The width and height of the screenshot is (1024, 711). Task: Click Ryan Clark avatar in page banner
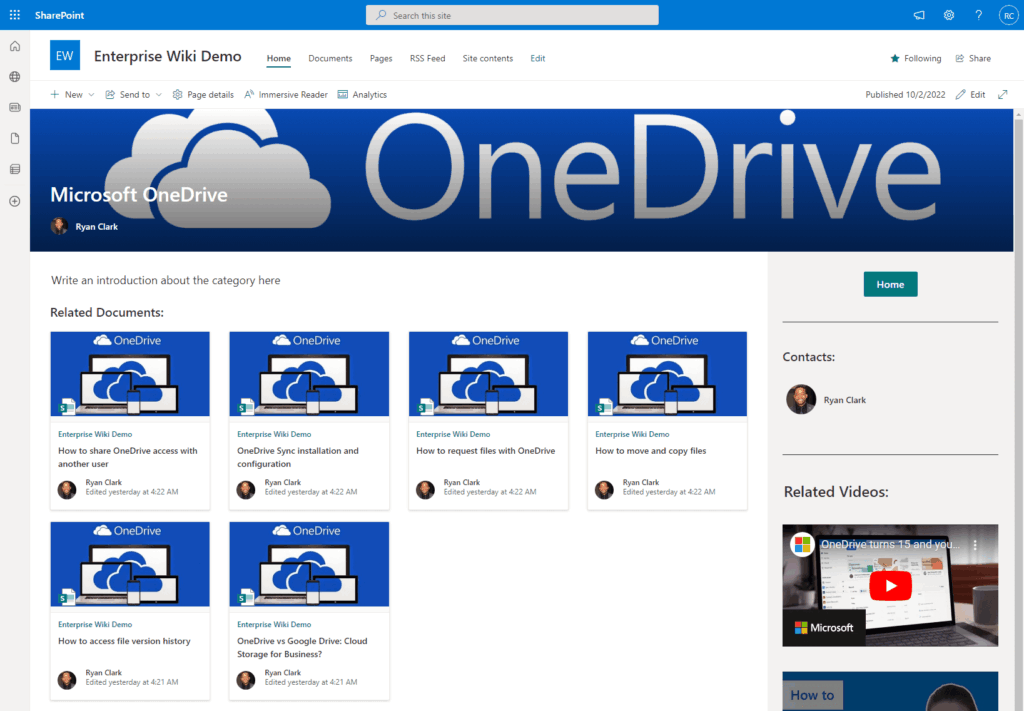(59, 226)
